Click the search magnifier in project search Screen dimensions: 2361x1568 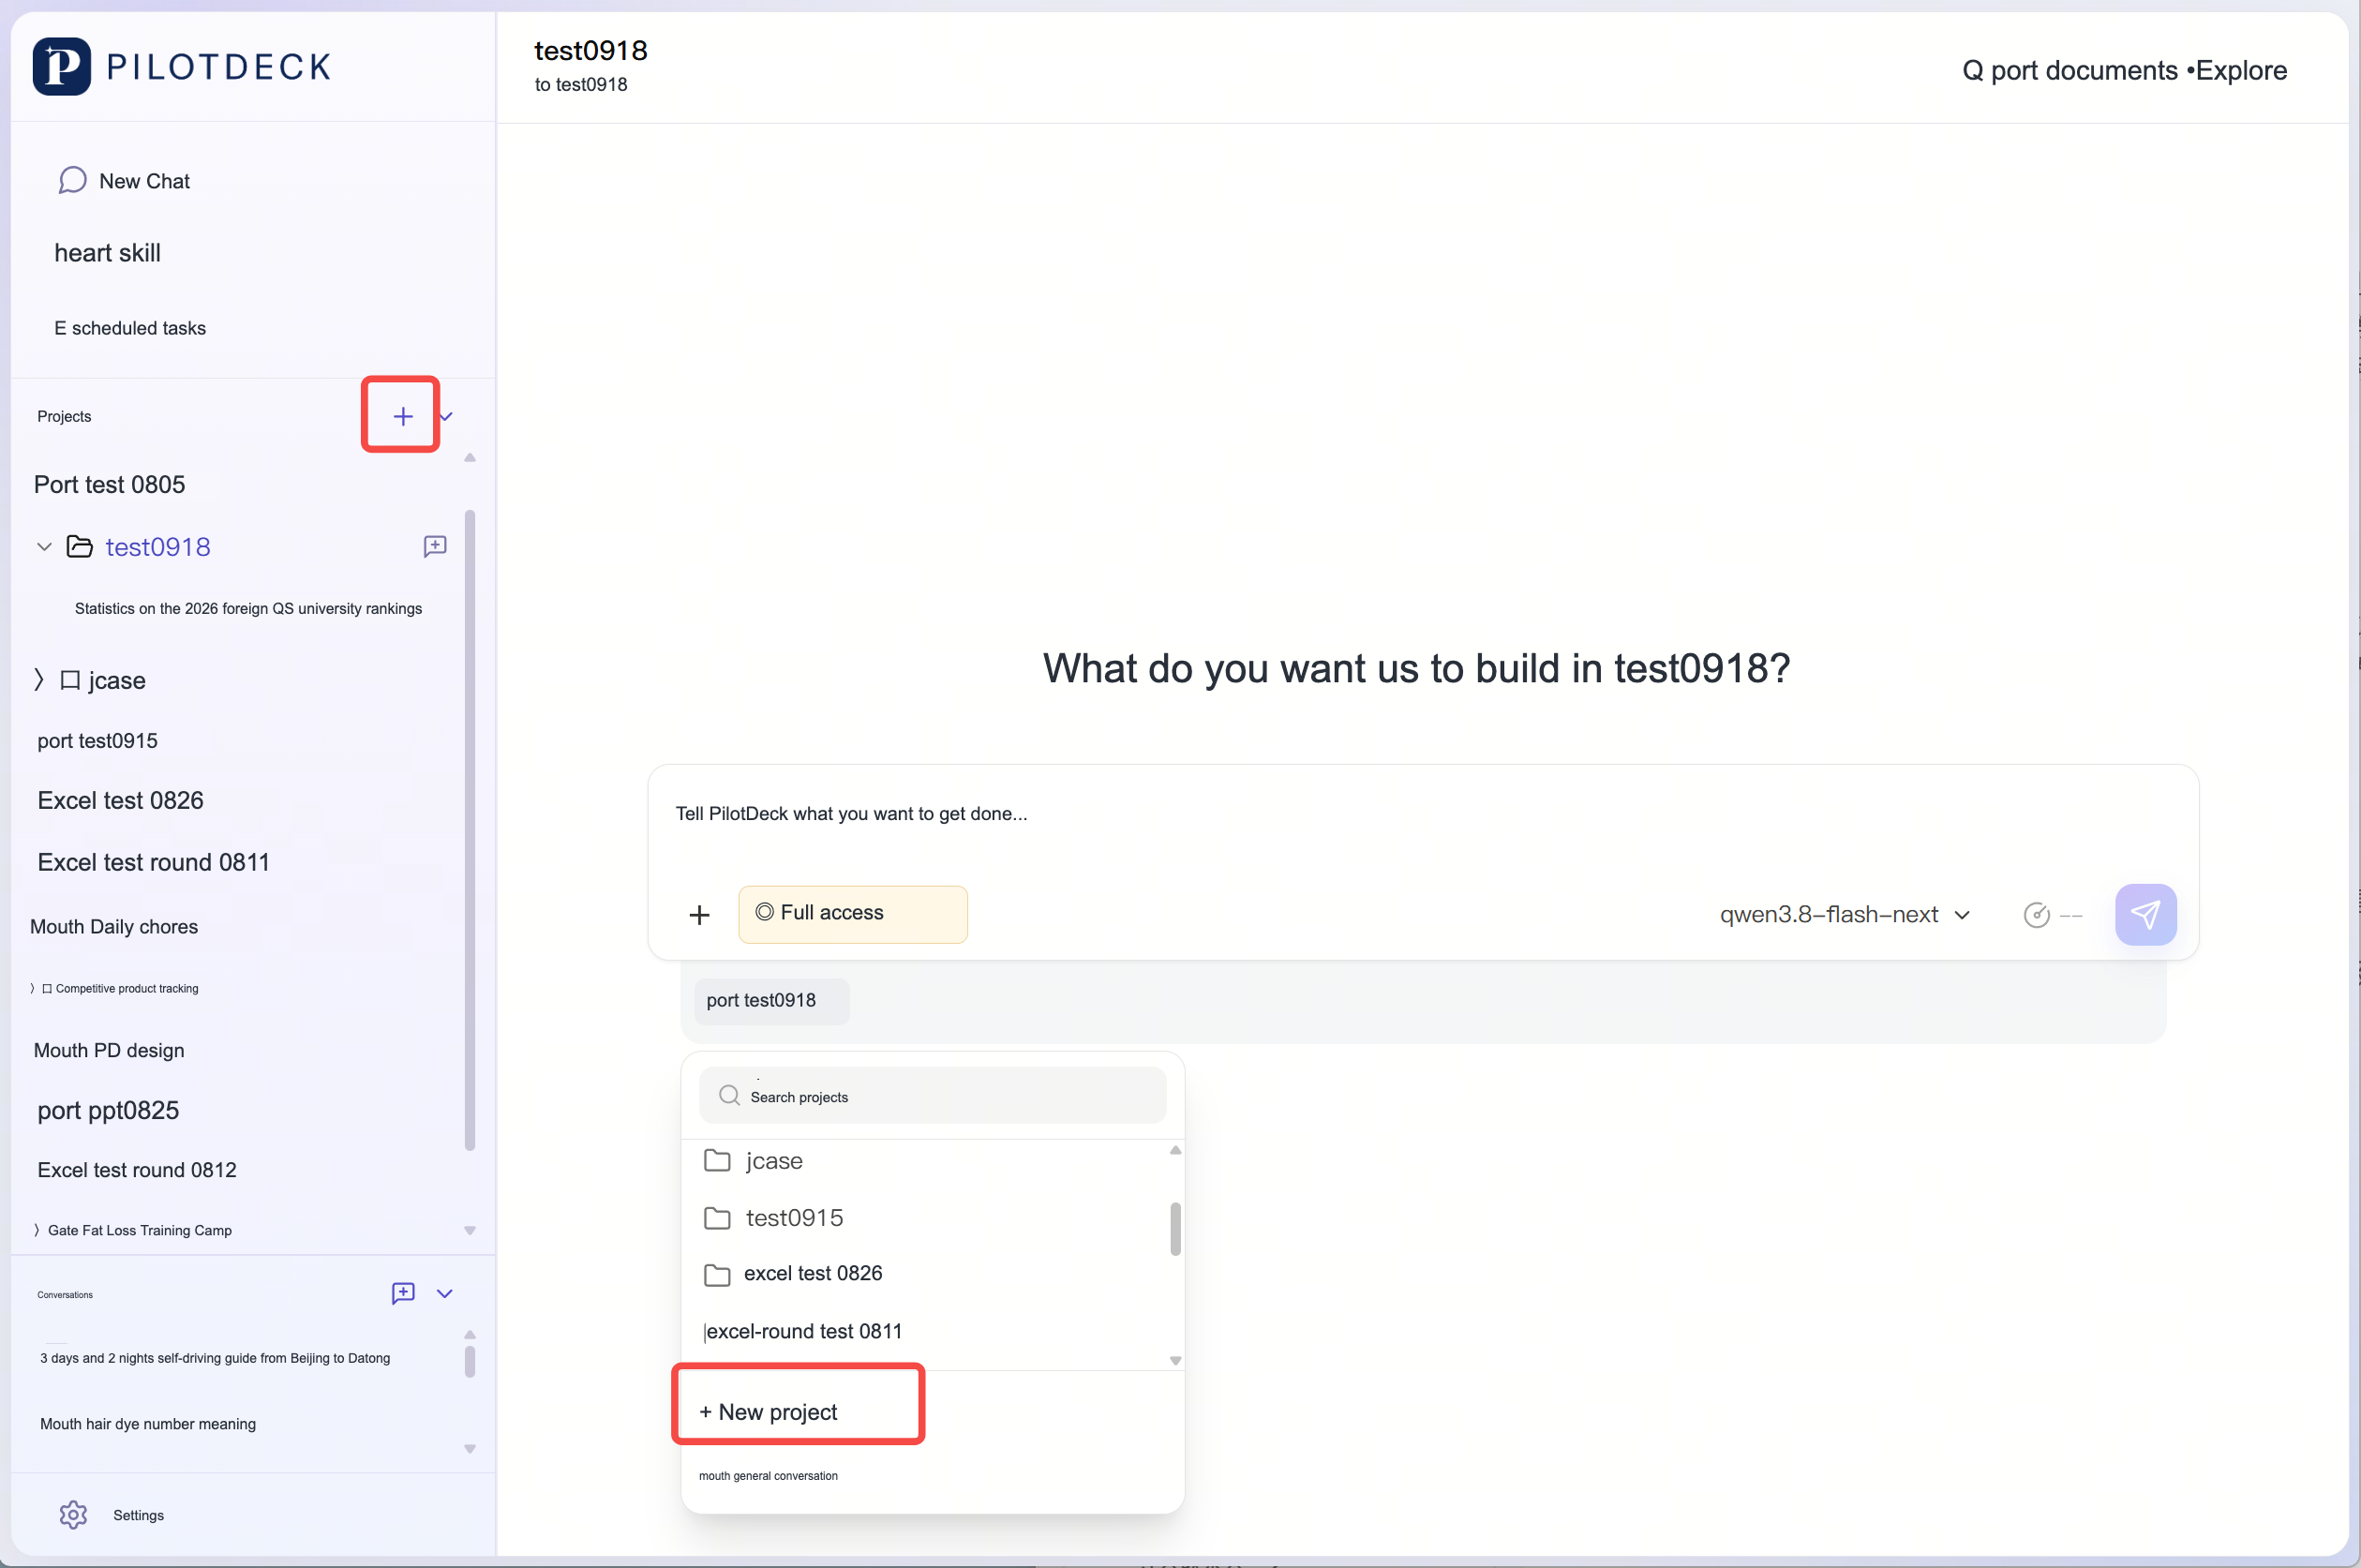(x=729, y=1096)
